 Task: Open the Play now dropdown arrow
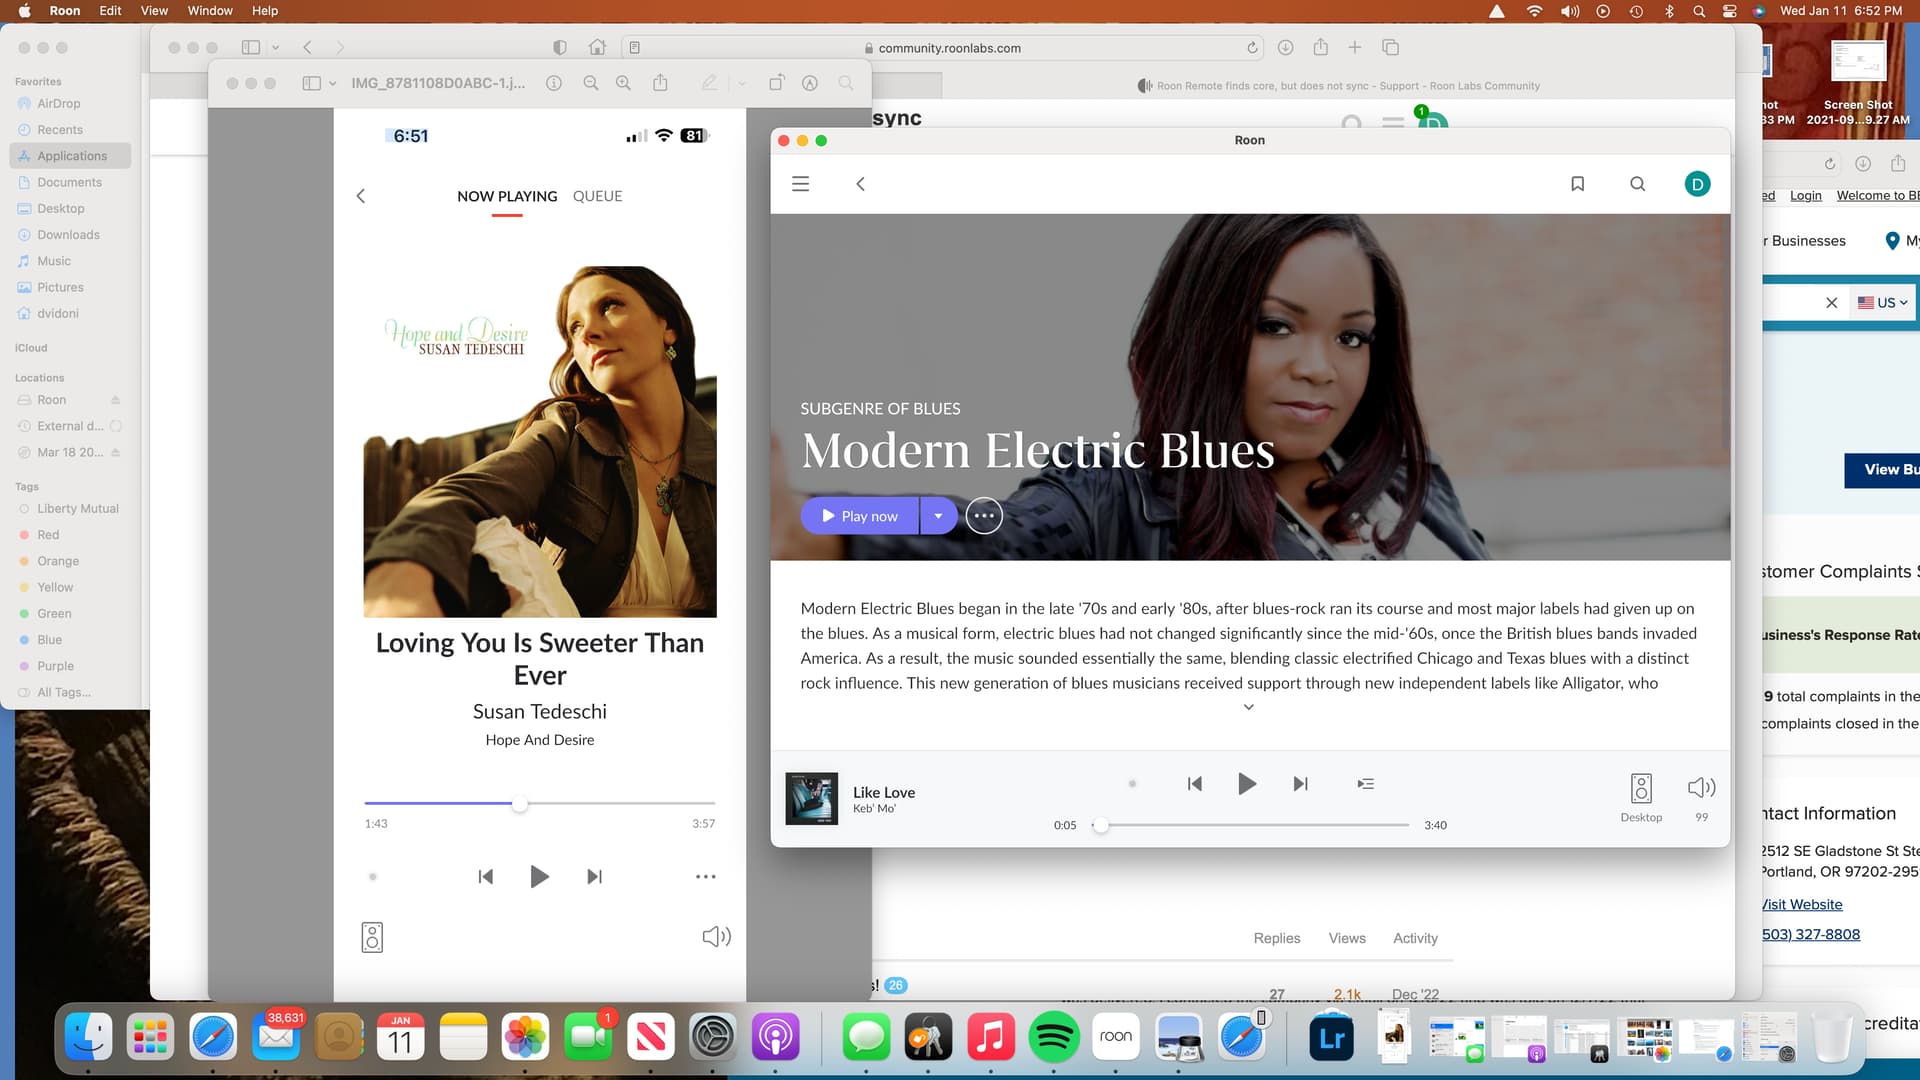click(938, 516)
